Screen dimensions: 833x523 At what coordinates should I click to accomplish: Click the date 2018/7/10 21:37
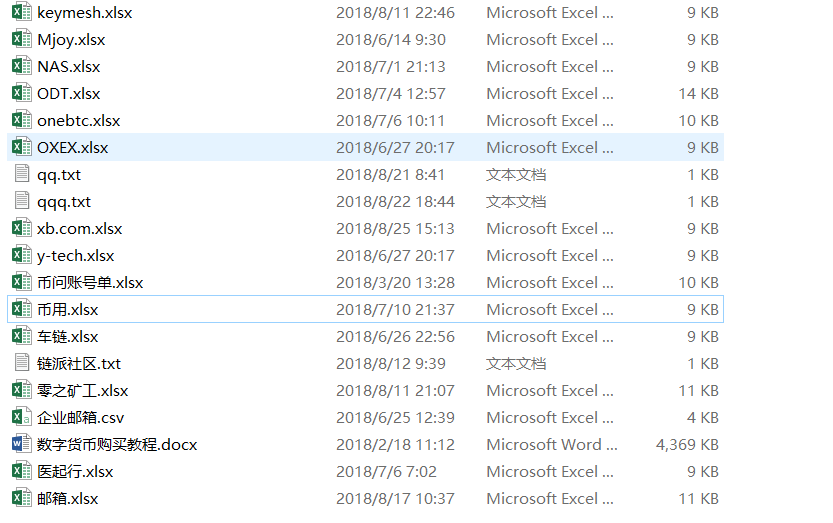(x=395, y=309)
